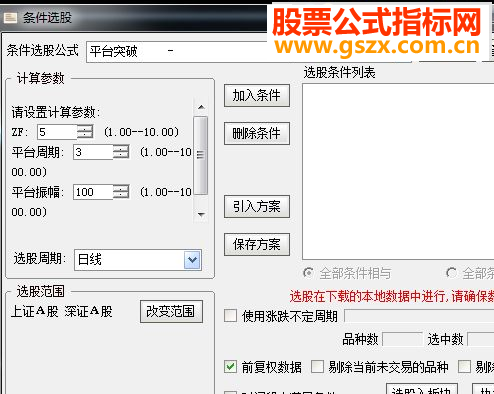Click the 平台振幅 spinner control

121,192
